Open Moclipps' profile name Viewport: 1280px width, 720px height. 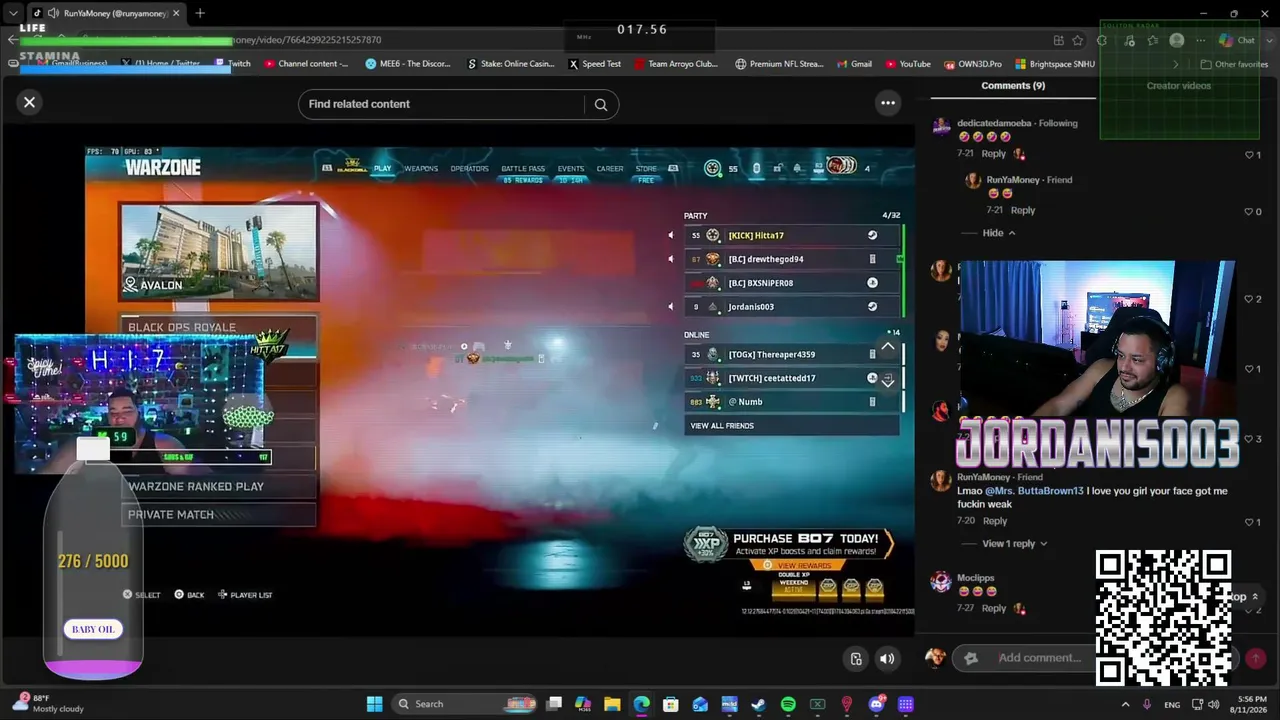coord(976,578)
